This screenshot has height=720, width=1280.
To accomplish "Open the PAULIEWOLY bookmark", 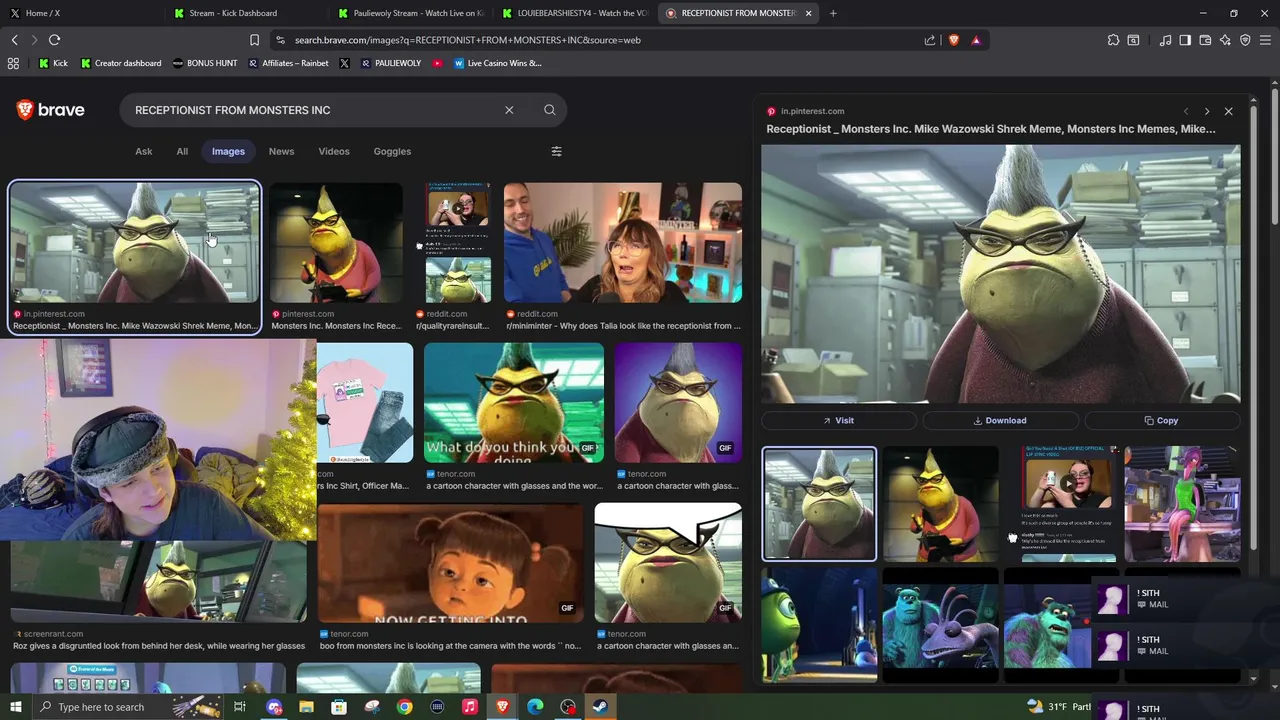I will pyautogui.click(x=391, y=63).
